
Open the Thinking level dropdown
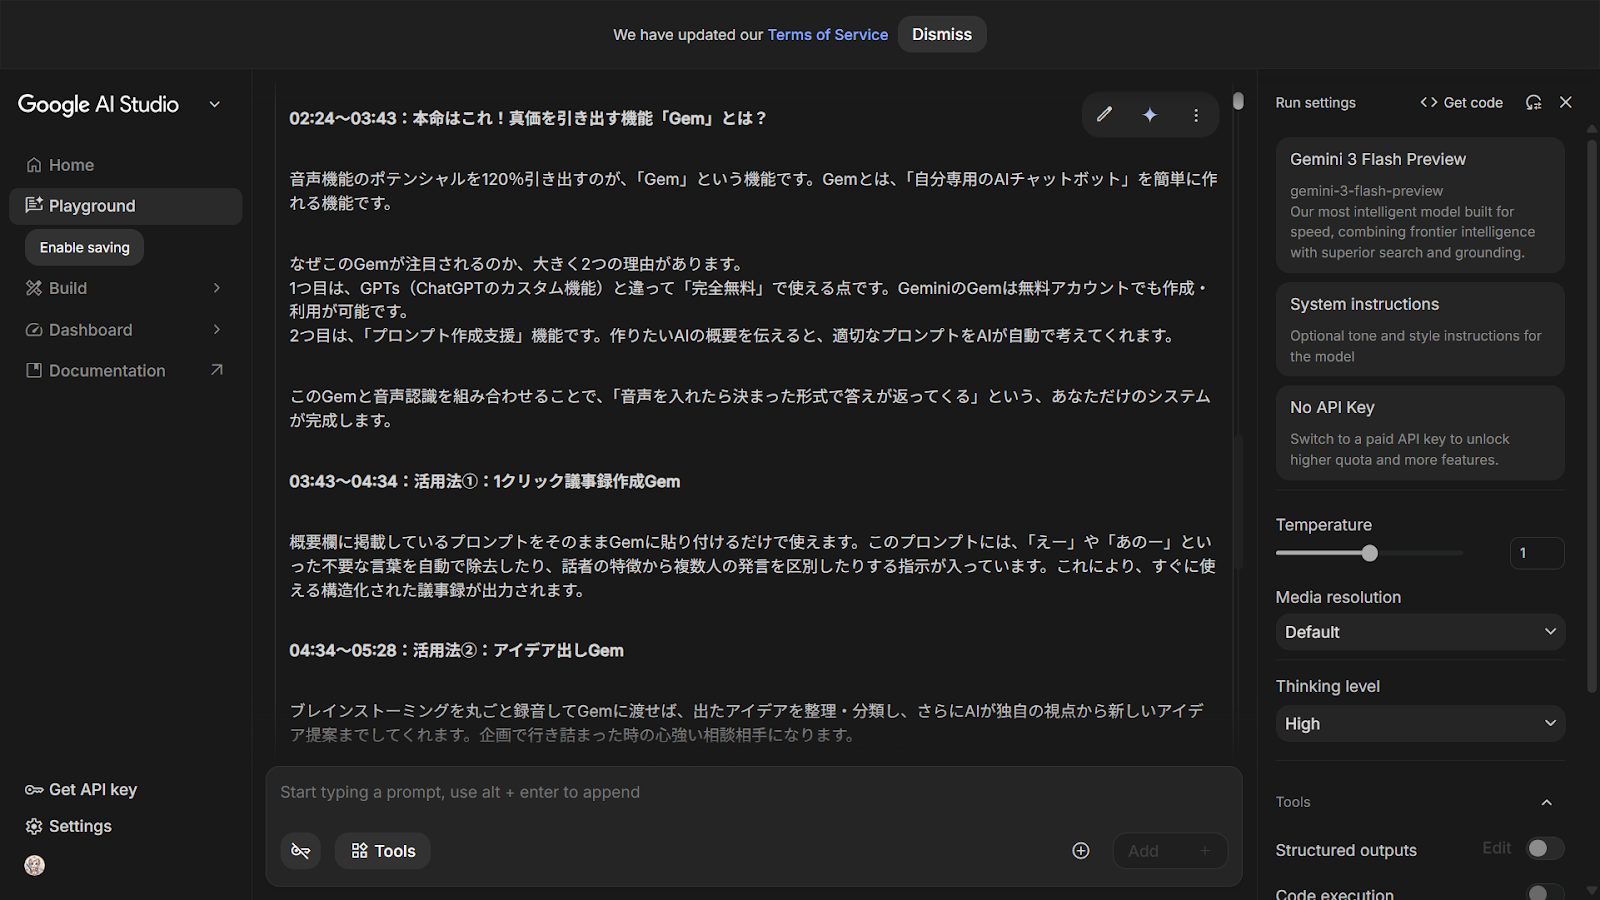click(x=1420, y=723)
